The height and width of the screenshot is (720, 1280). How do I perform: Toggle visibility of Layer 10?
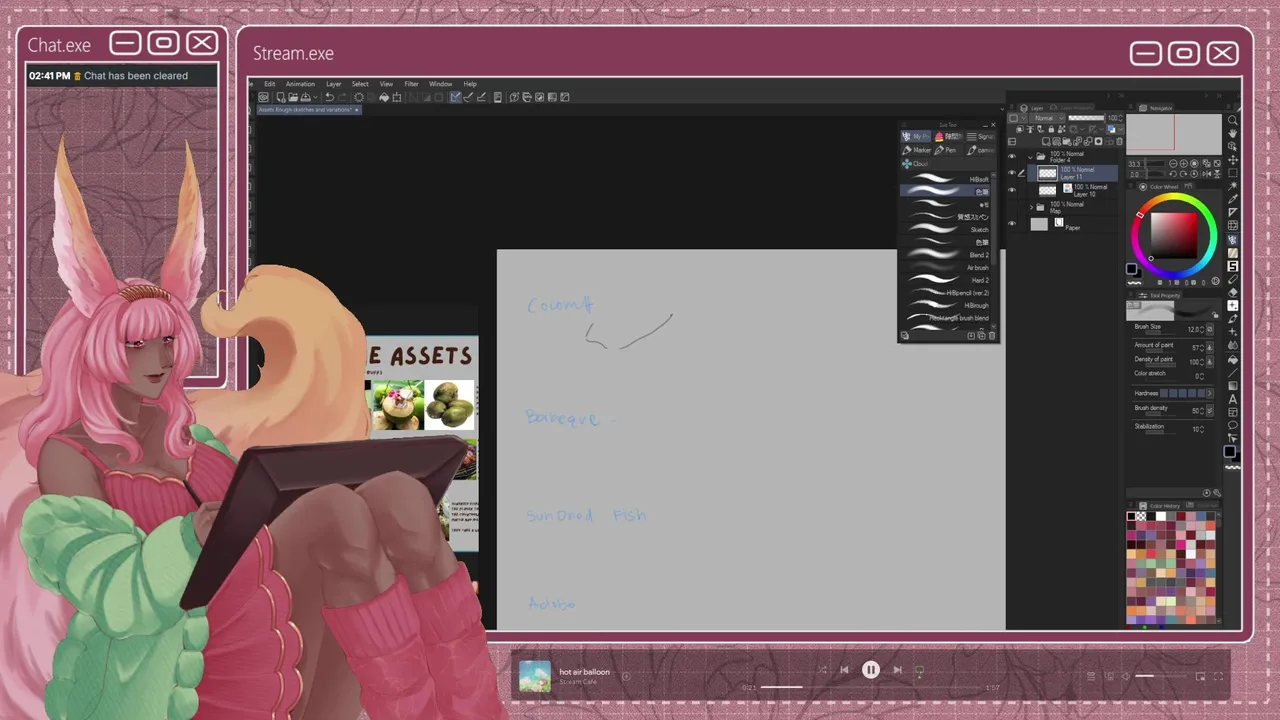pos(1012,190)
